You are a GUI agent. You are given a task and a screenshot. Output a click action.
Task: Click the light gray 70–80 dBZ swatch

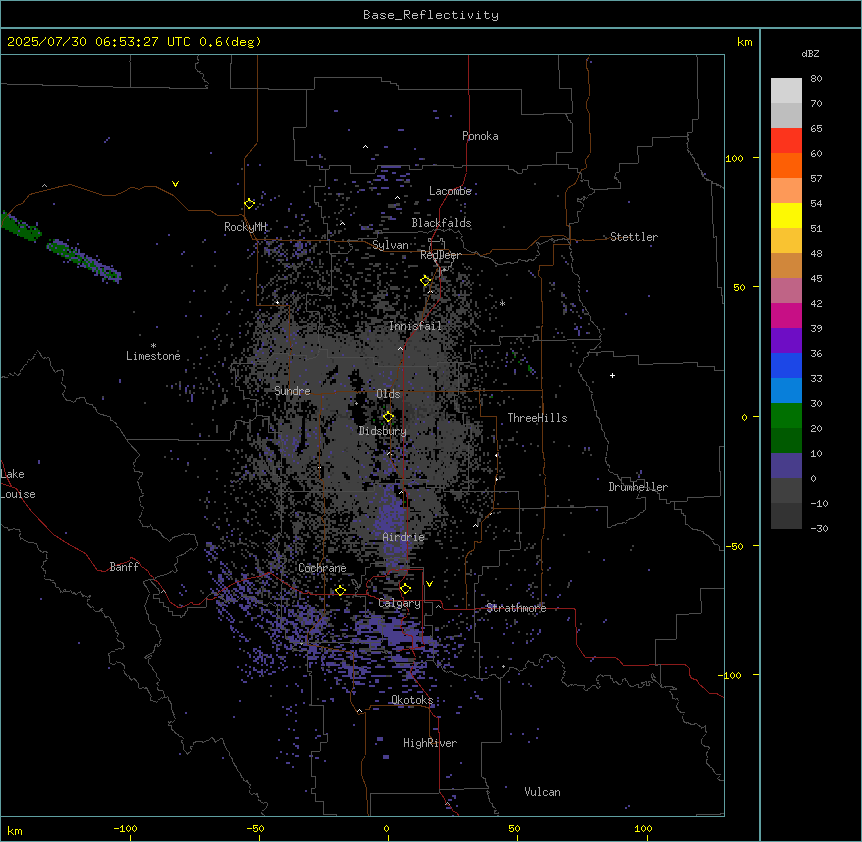[x=786, y=91]
